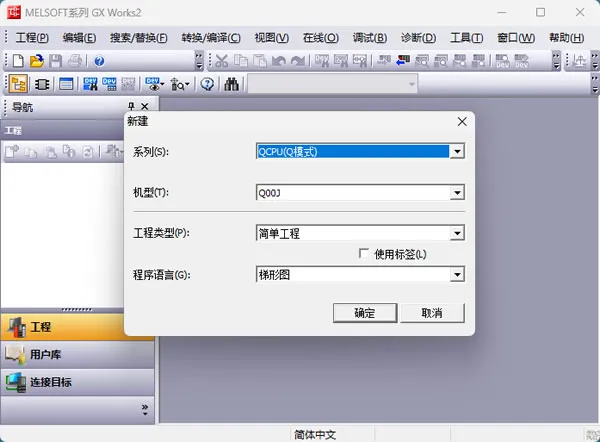Open the 在线(O) menu

tap(321, 38)
